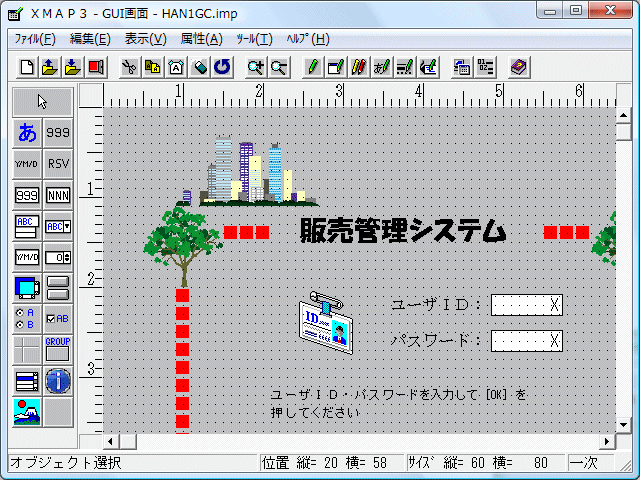Click the window with pencil icon
This screenshot has width=640, height=480.
336,67
